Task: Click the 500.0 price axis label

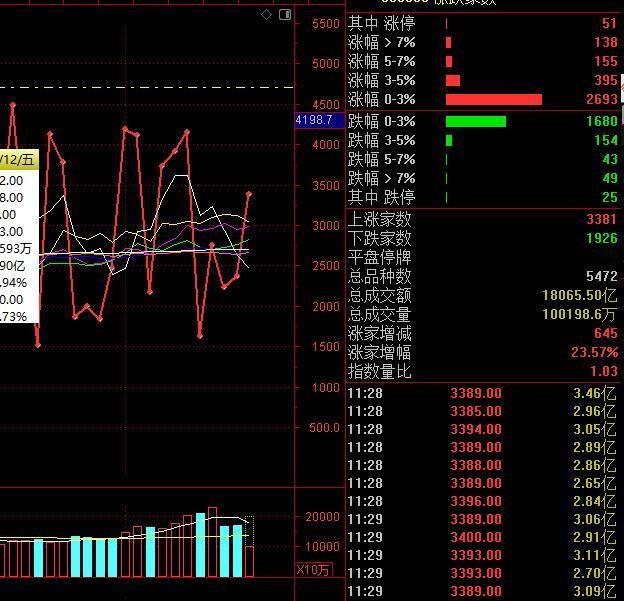Action: click(324, 428)
